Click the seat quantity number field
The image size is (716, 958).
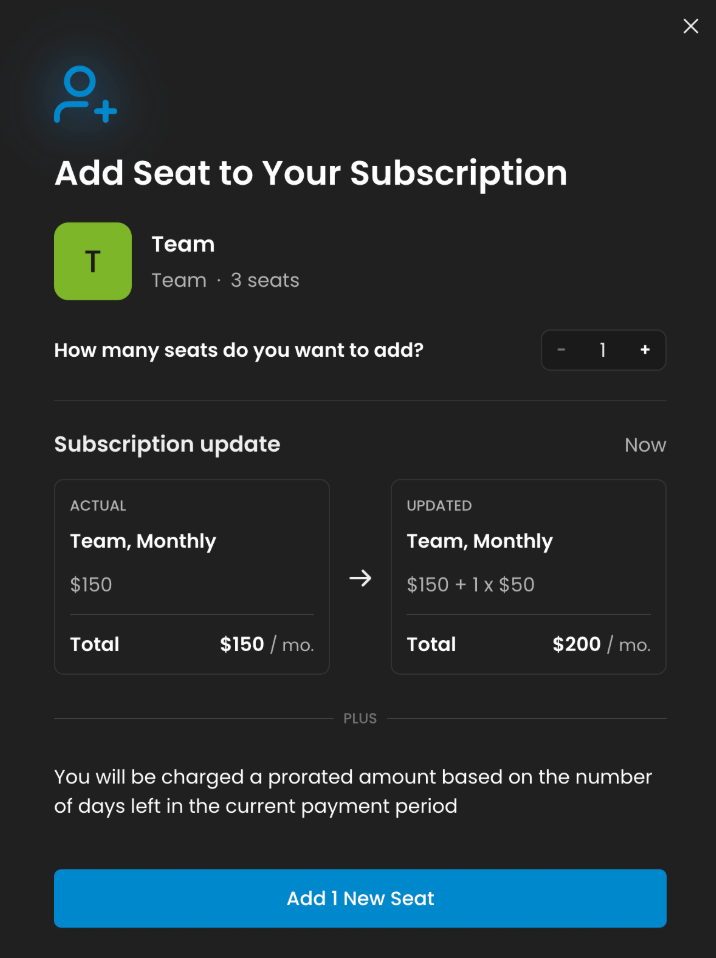[x=602, y=350]
